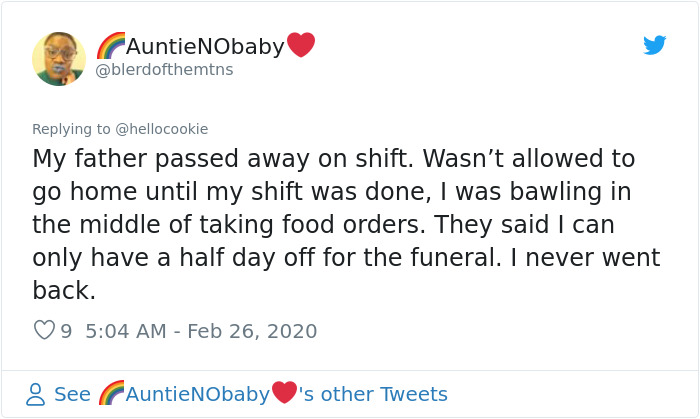Click the person silhouette icon in footer

pyautogui.click(x=35, y=394)
